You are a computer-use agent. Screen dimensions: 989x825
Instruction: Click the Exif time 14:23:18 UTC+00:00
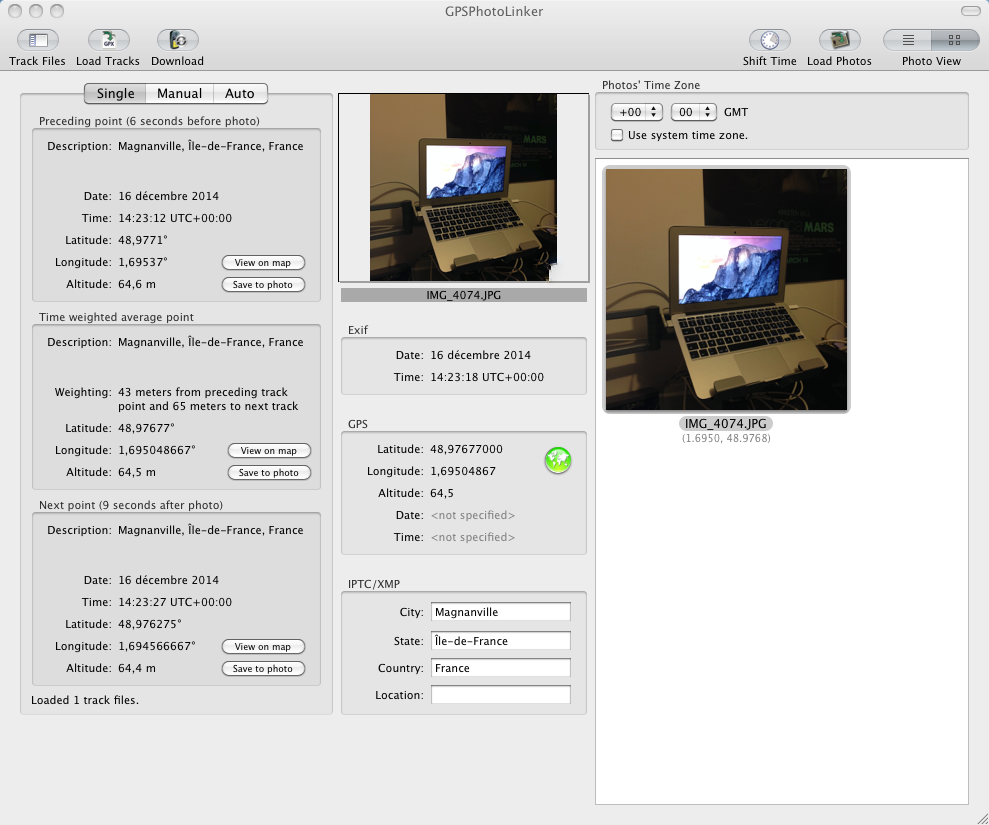487,377
